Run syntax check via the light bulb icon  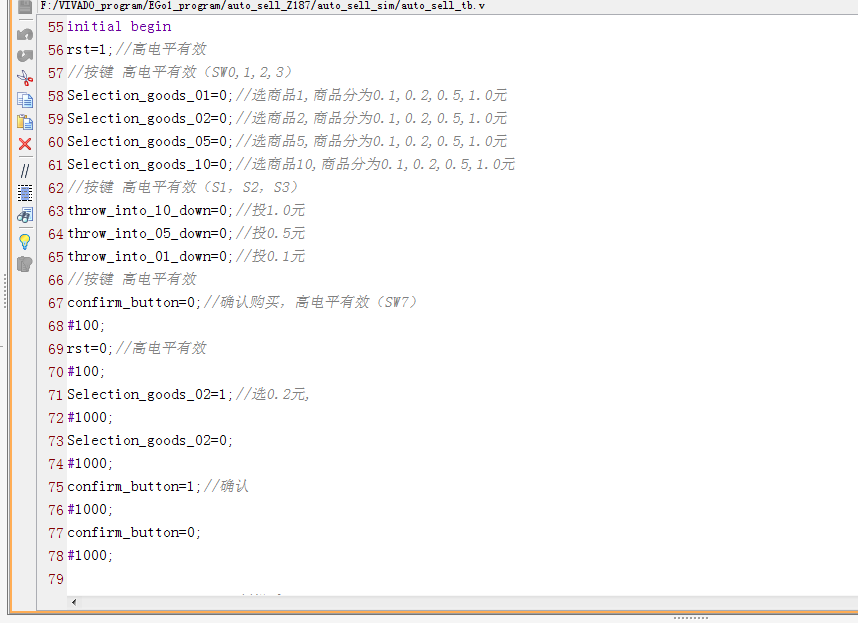click(x=24, y=240)
